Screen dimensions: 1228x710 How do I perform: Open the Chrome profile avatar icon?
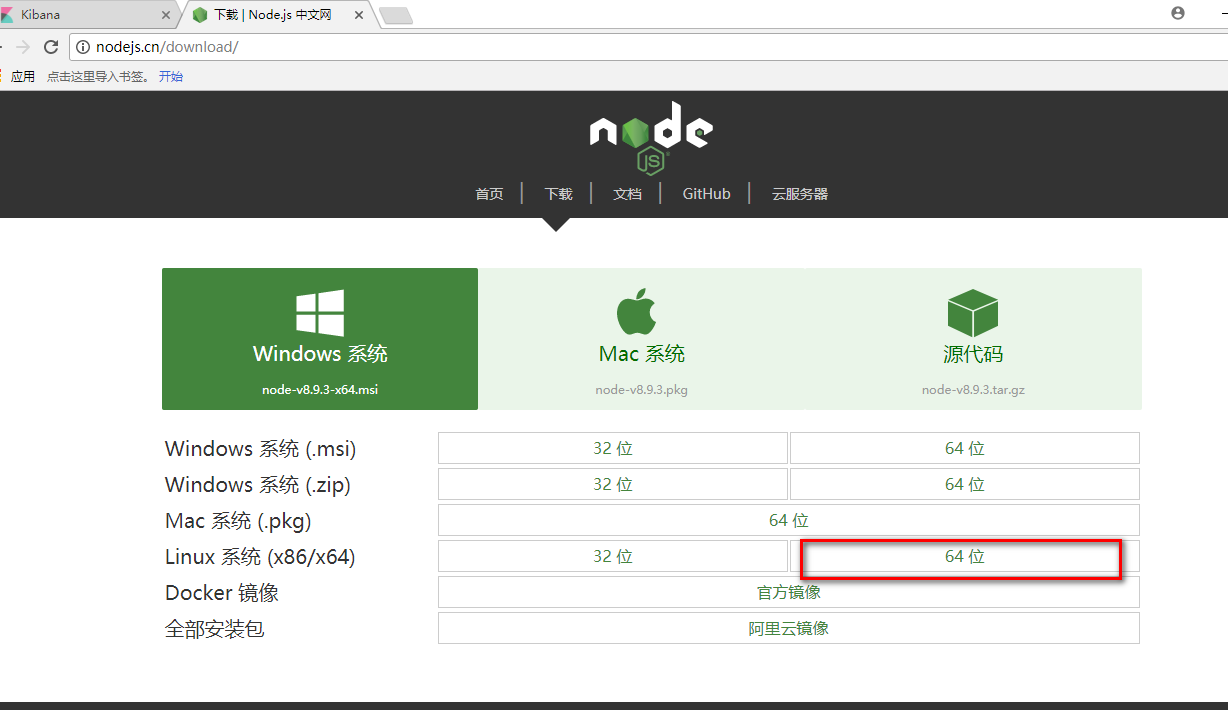[x=1177, y=13]
